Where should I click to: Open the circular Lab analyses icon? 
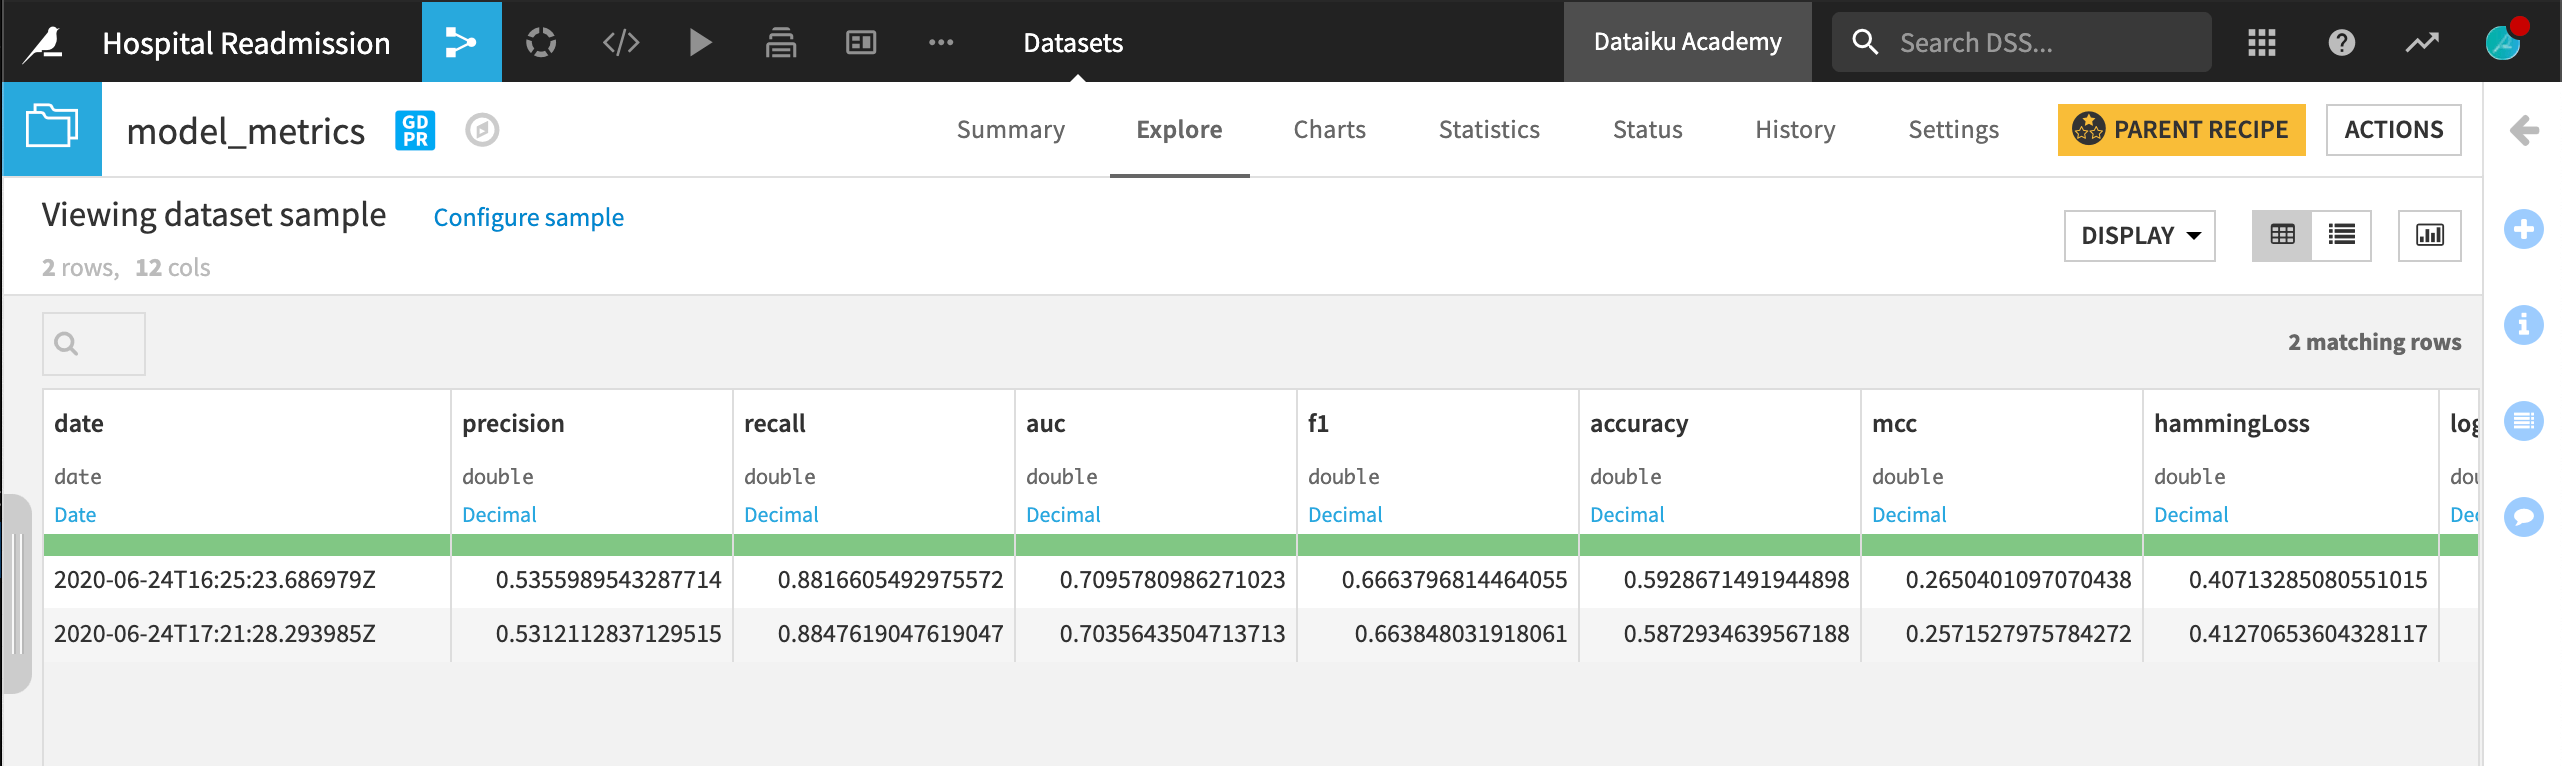[x=541, y=42]
